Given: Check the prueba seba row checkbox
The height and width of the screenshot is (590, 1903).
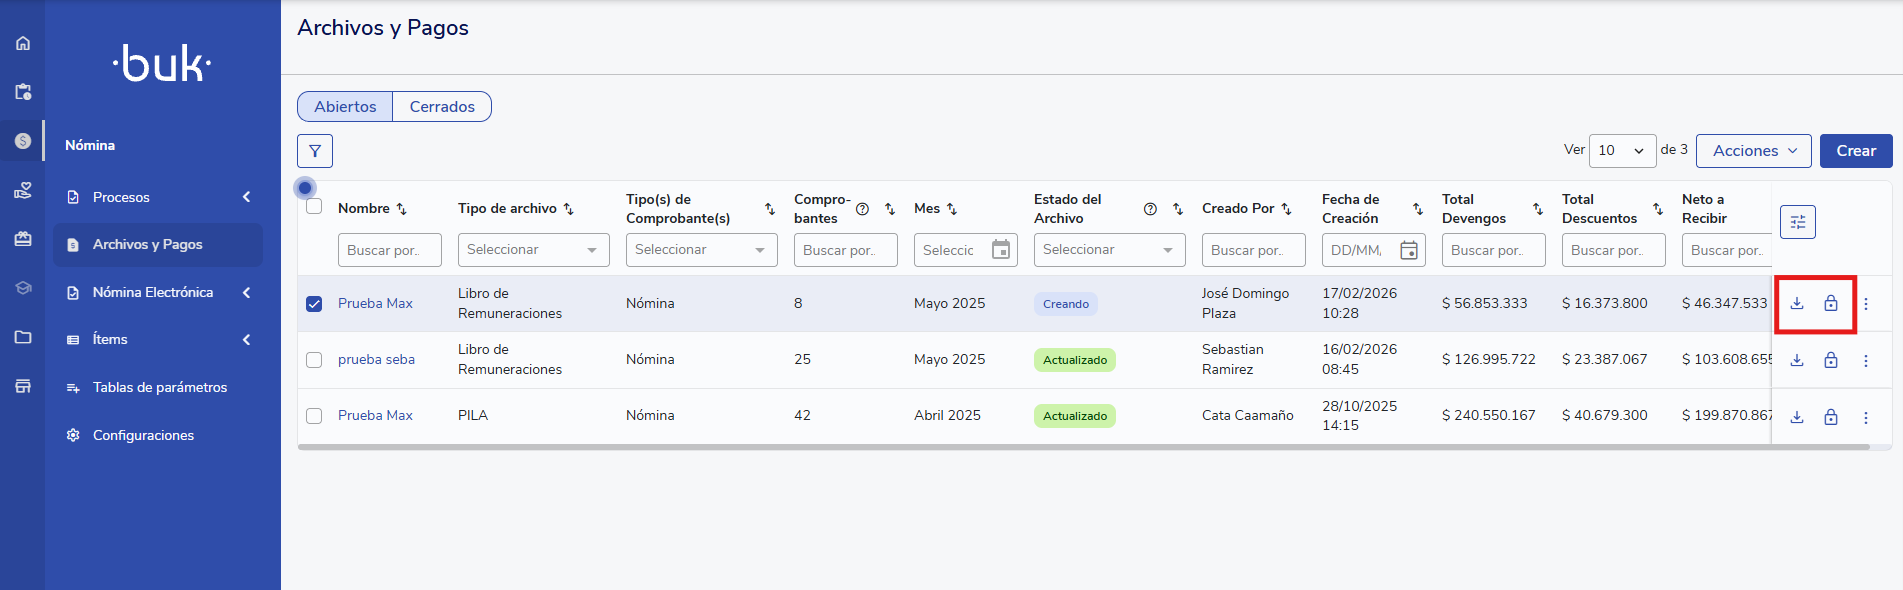Looking at the screenshot, I should point(314,360).
